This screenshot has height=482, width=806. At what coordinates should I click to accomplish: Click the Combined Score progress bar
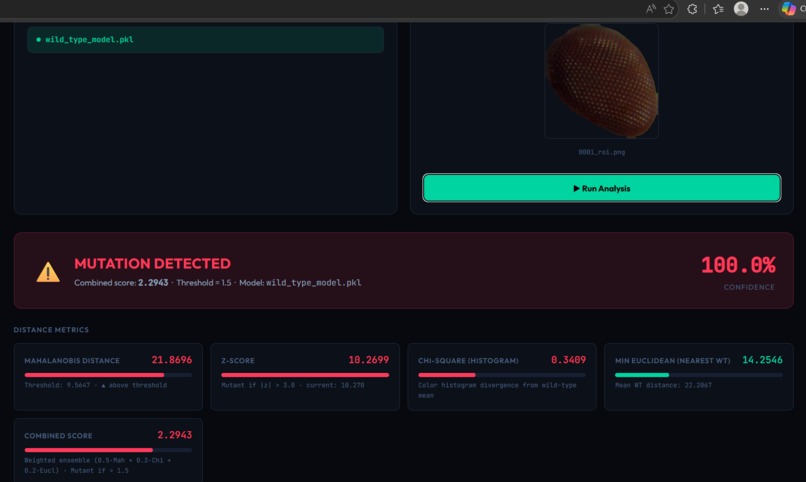pyautogui.click(x=108, y=450)
